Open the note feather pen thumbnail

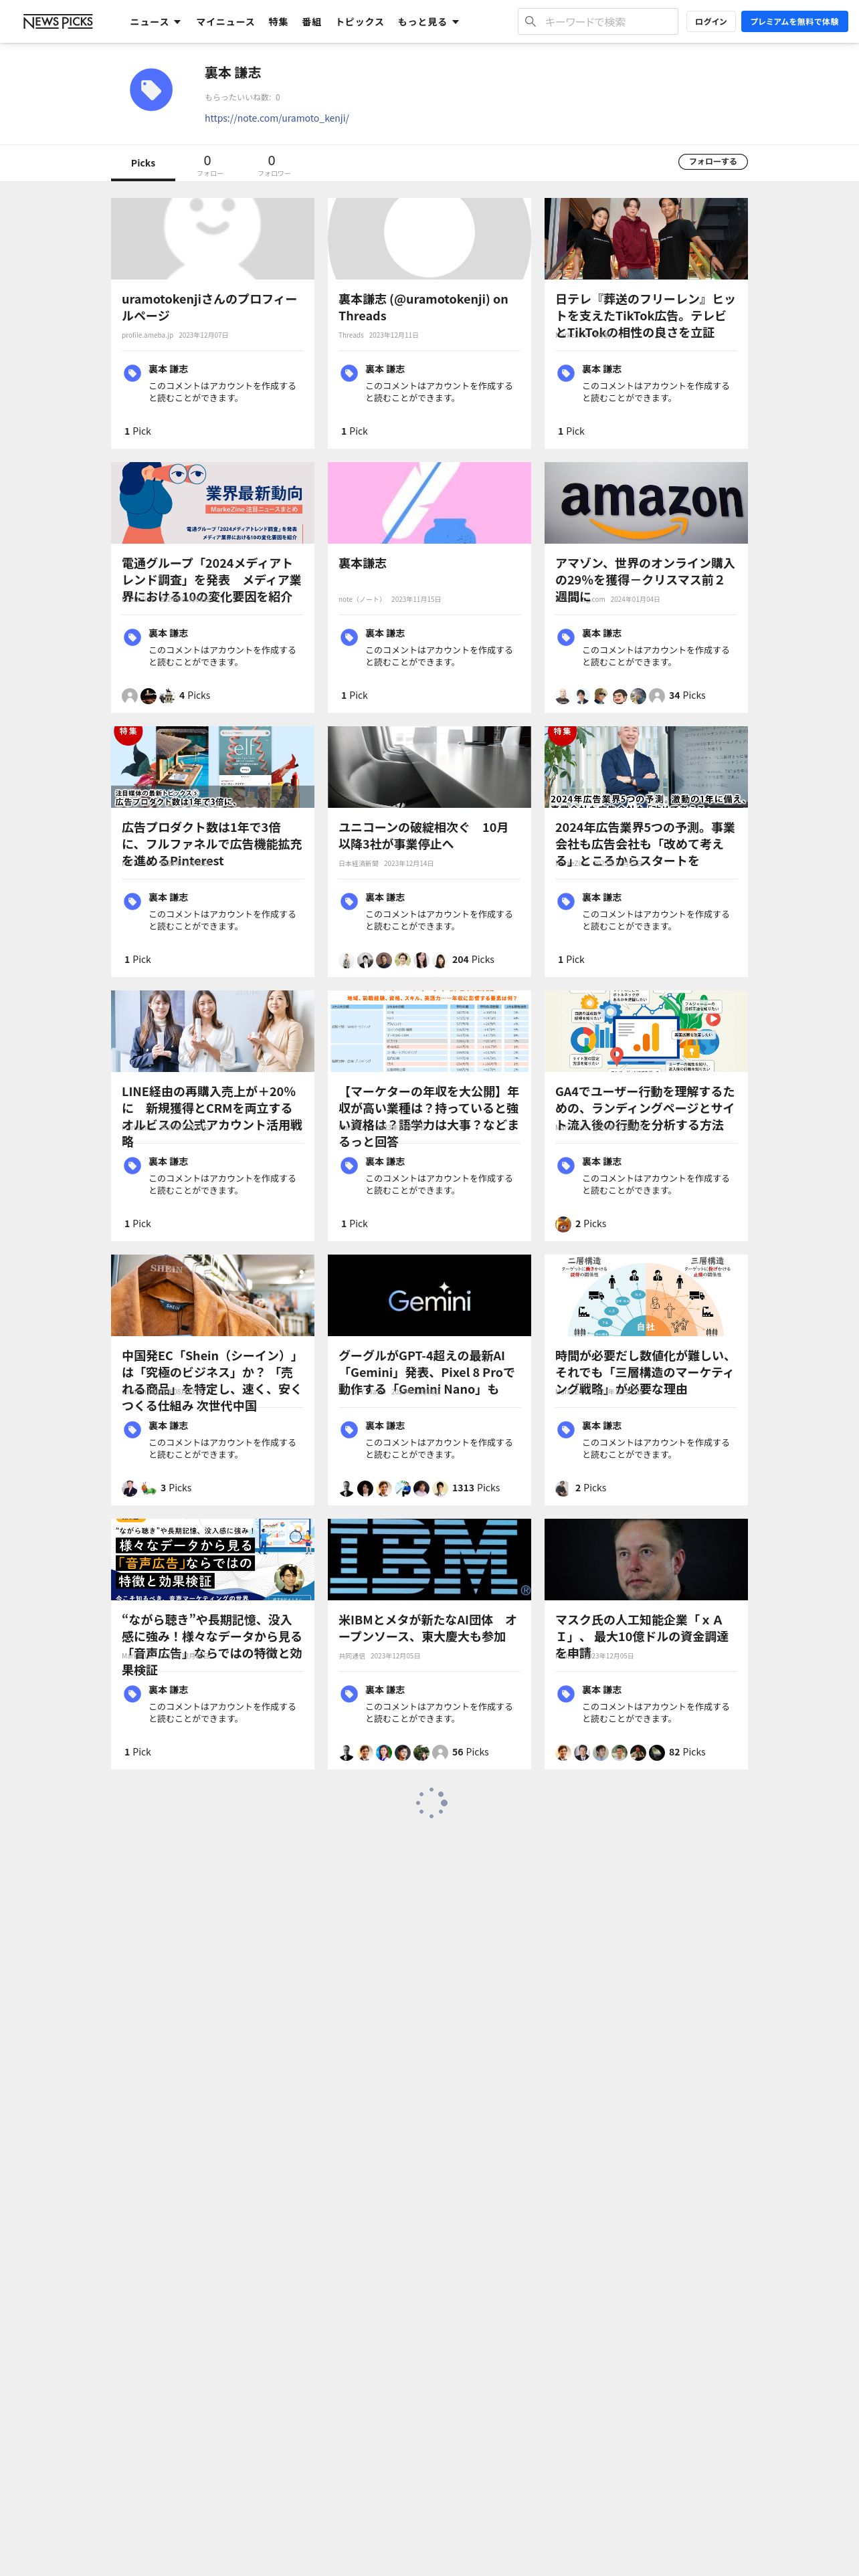point(429,502)
